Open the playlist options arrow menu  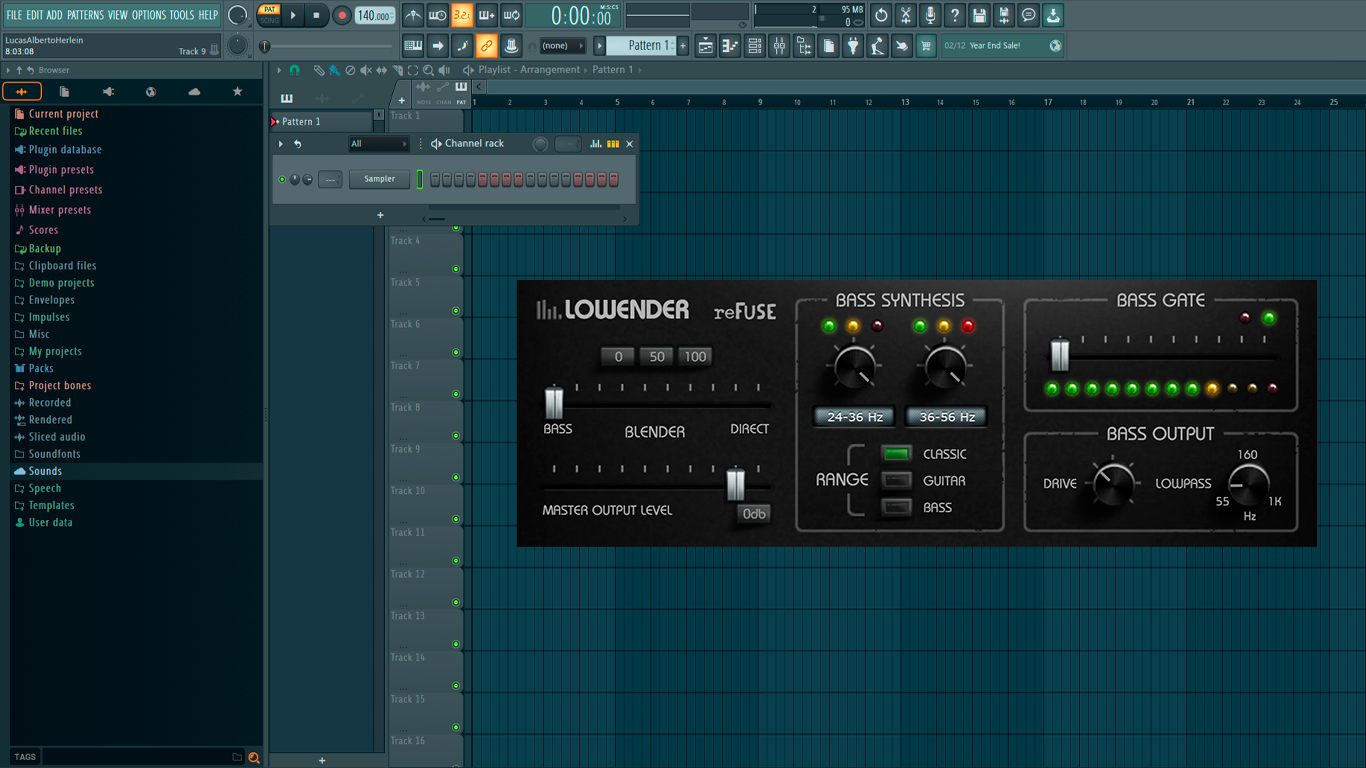(x=281, y=70)
